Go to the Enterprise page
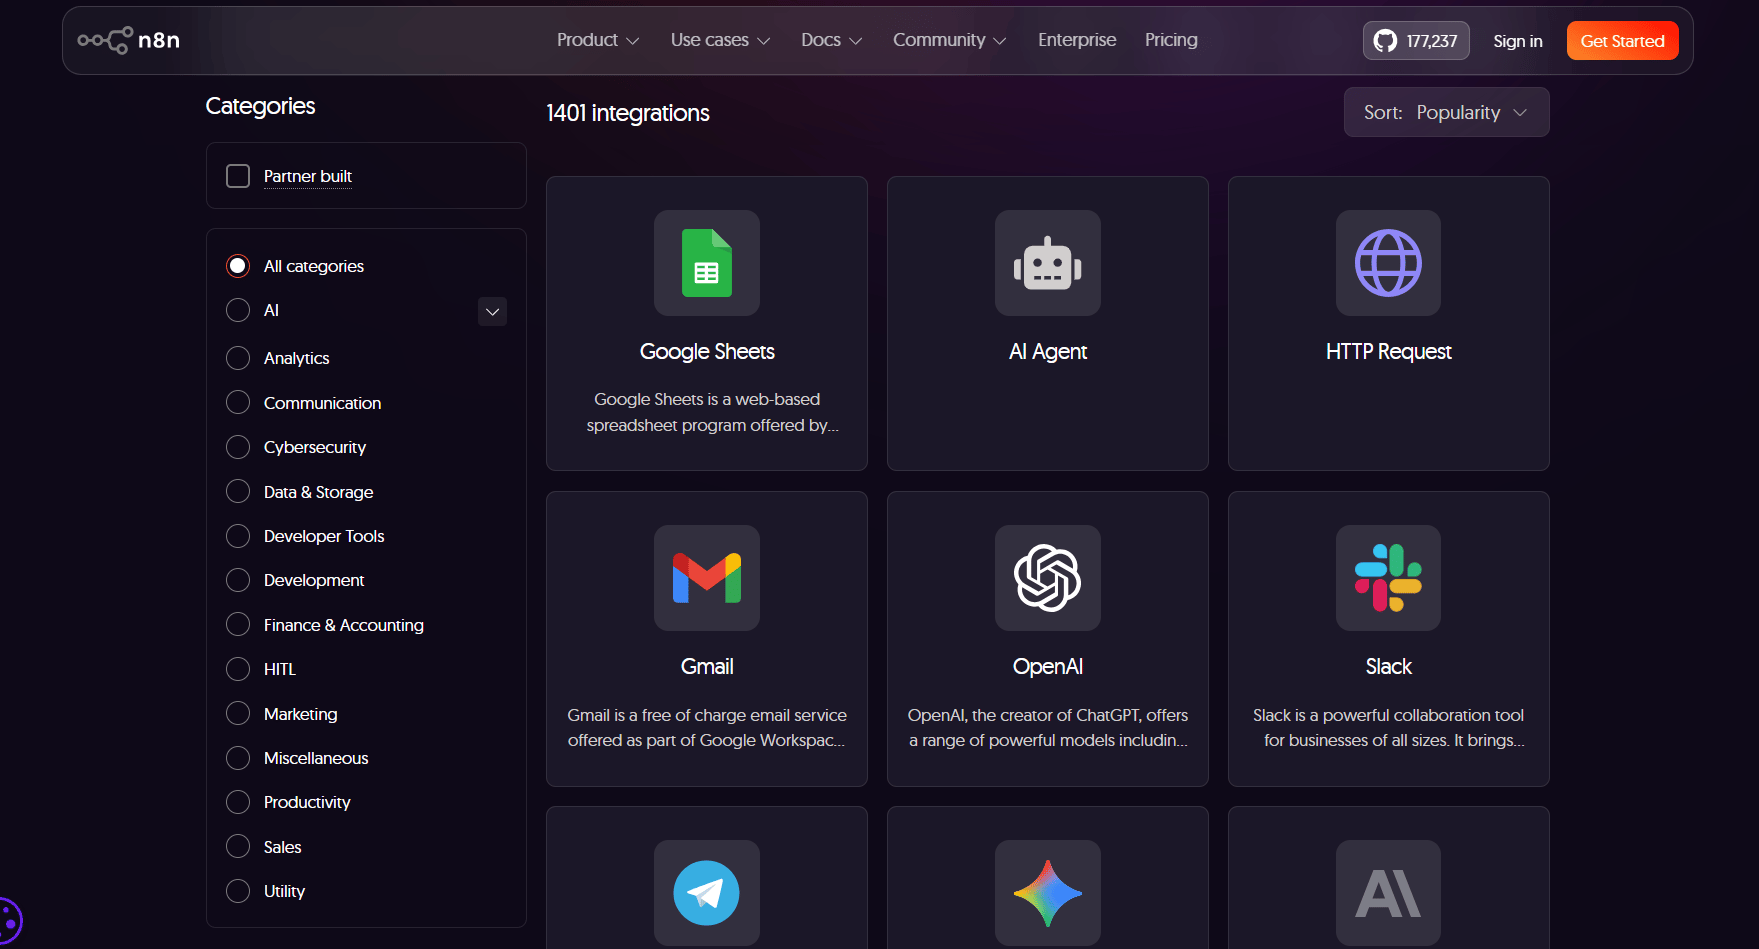The height and width of the screenshot is (949, 1759). point(1077,40)
